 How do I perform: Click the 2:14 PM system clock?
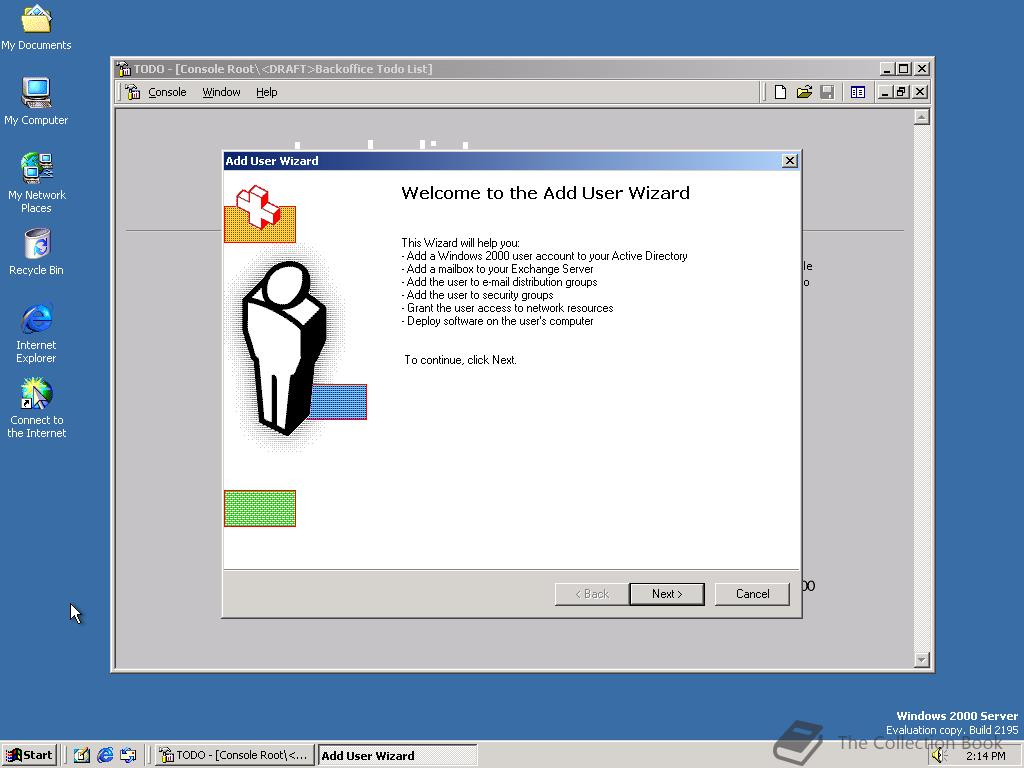click(985, 756)
